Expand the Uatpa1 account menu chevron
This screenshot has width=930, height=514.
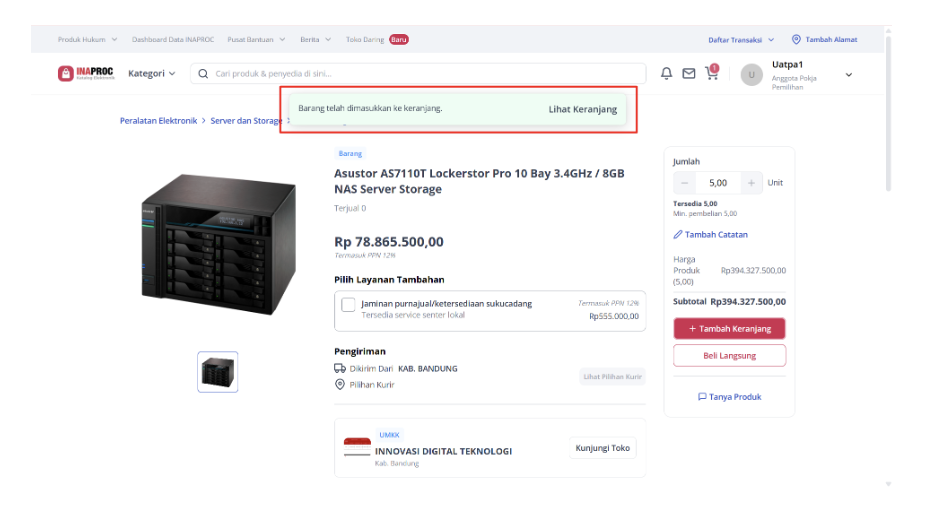click(x=849, y=75)
